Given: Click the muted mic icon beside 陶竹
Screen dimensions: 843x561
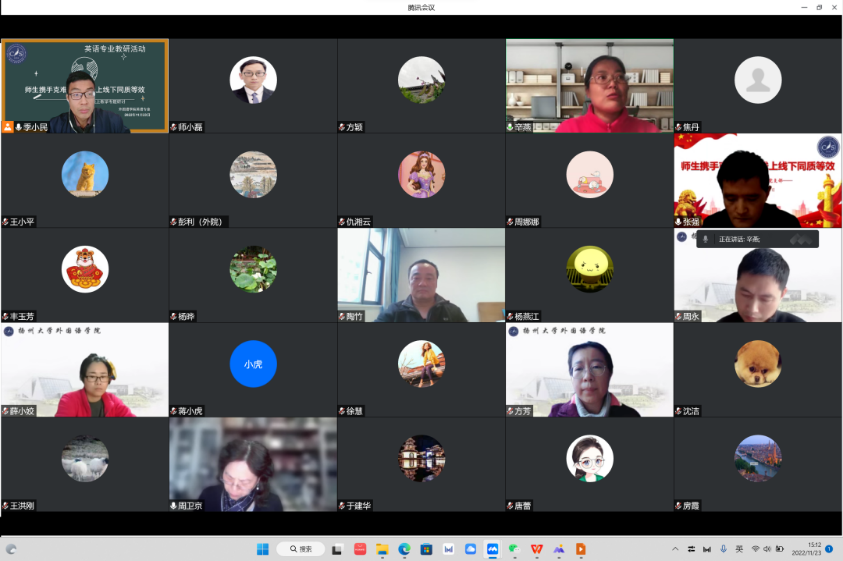Looking at the screenshot, I should 342,317.
